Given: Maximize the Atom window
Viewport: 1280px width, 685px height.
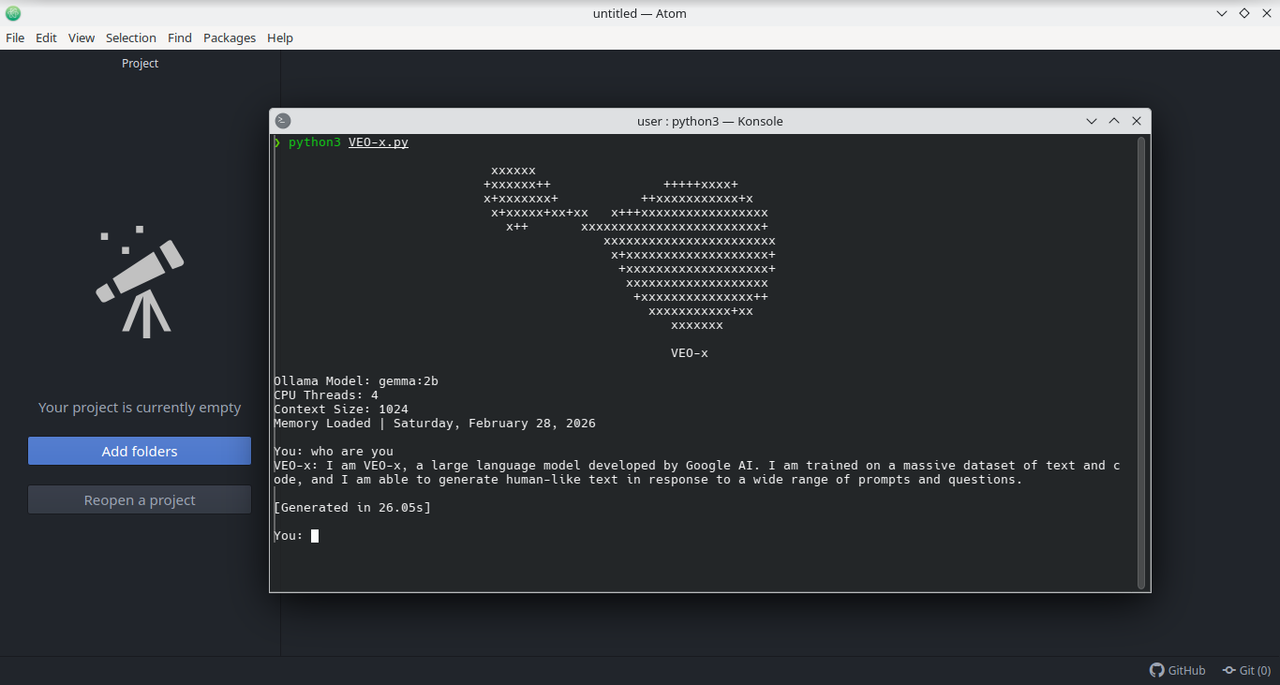Looking at the screenshot, I should [1244, 13].
